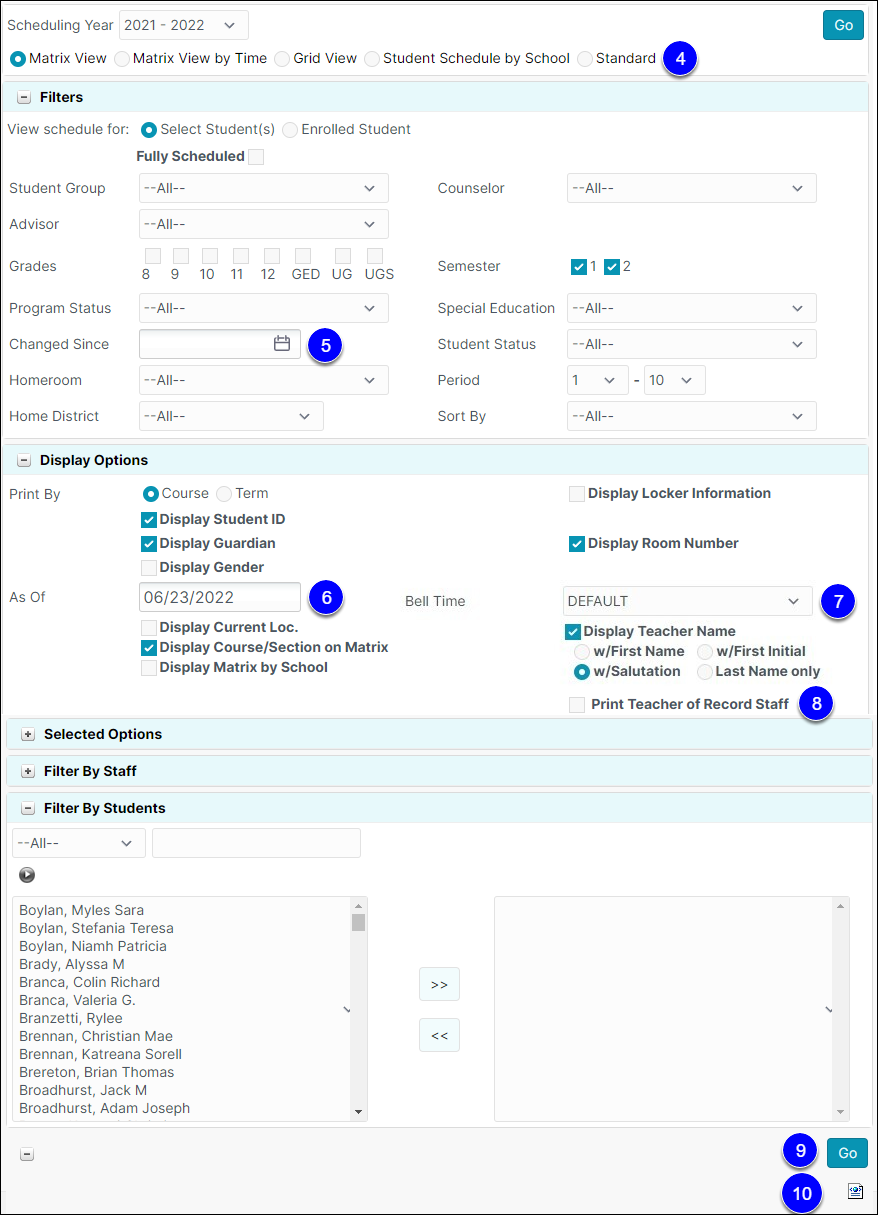Screen dimensions: 878x1215
Task: Collapse the Filters section minus icon
Action: click(x=24, y=97)
